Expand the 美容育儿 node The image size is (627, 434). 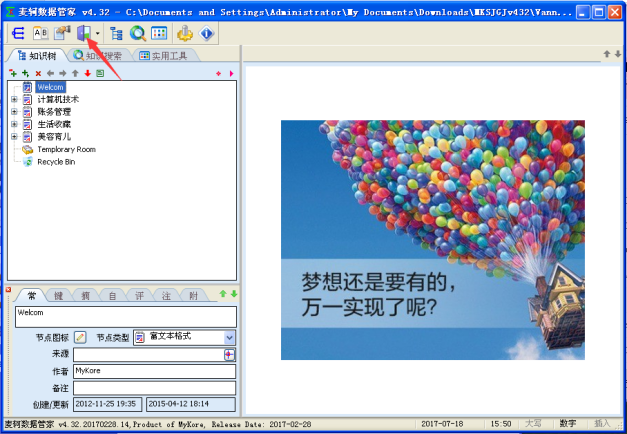coord(14,137)
